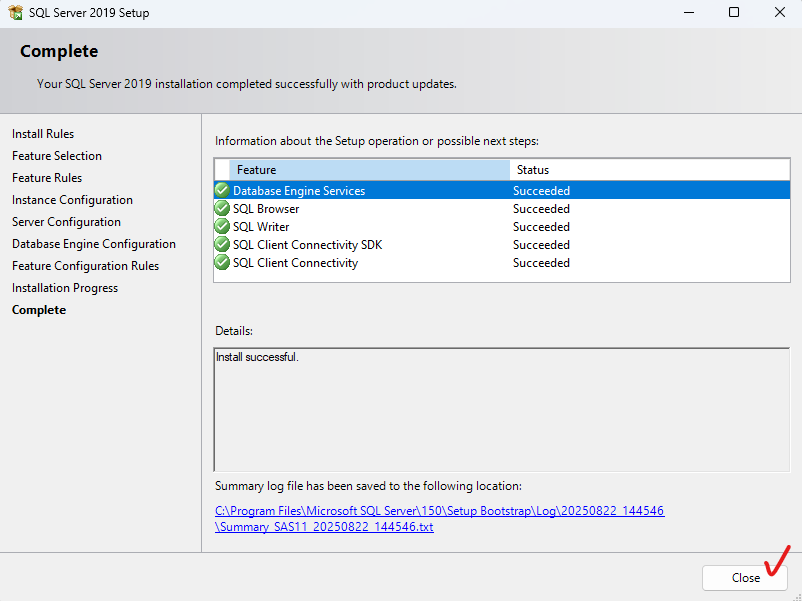
Task: Click the Feature Configuration Rules step
Action: point(85,265)
